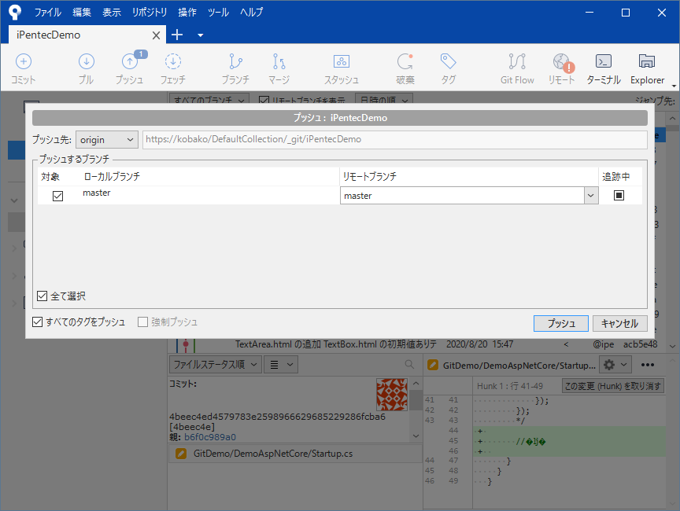Select GitDemo/DemoAspNetCore/Startup.cs in file list
This screenshot has height=511, width=680.
pos(295,454)
